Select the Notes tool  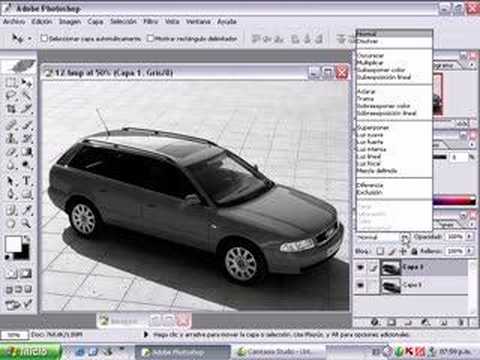(x=11, y=210)
